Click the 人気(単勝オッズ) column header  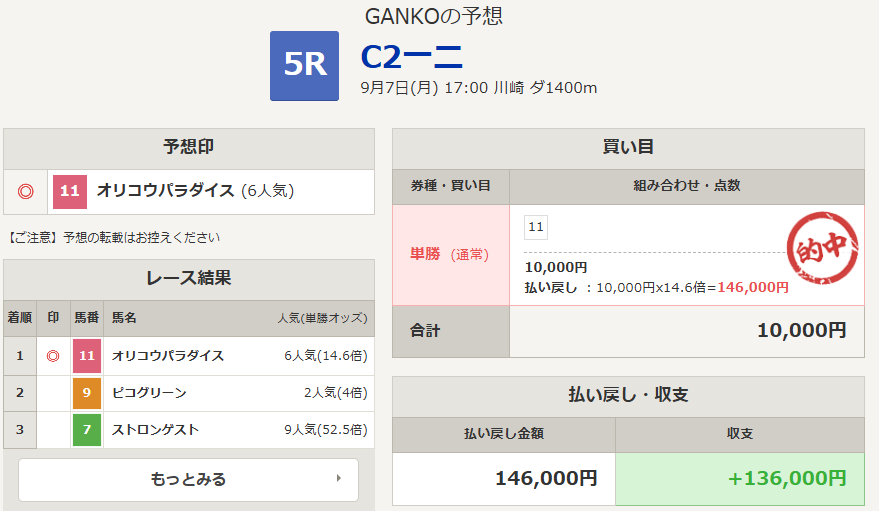tap(322, 318)
